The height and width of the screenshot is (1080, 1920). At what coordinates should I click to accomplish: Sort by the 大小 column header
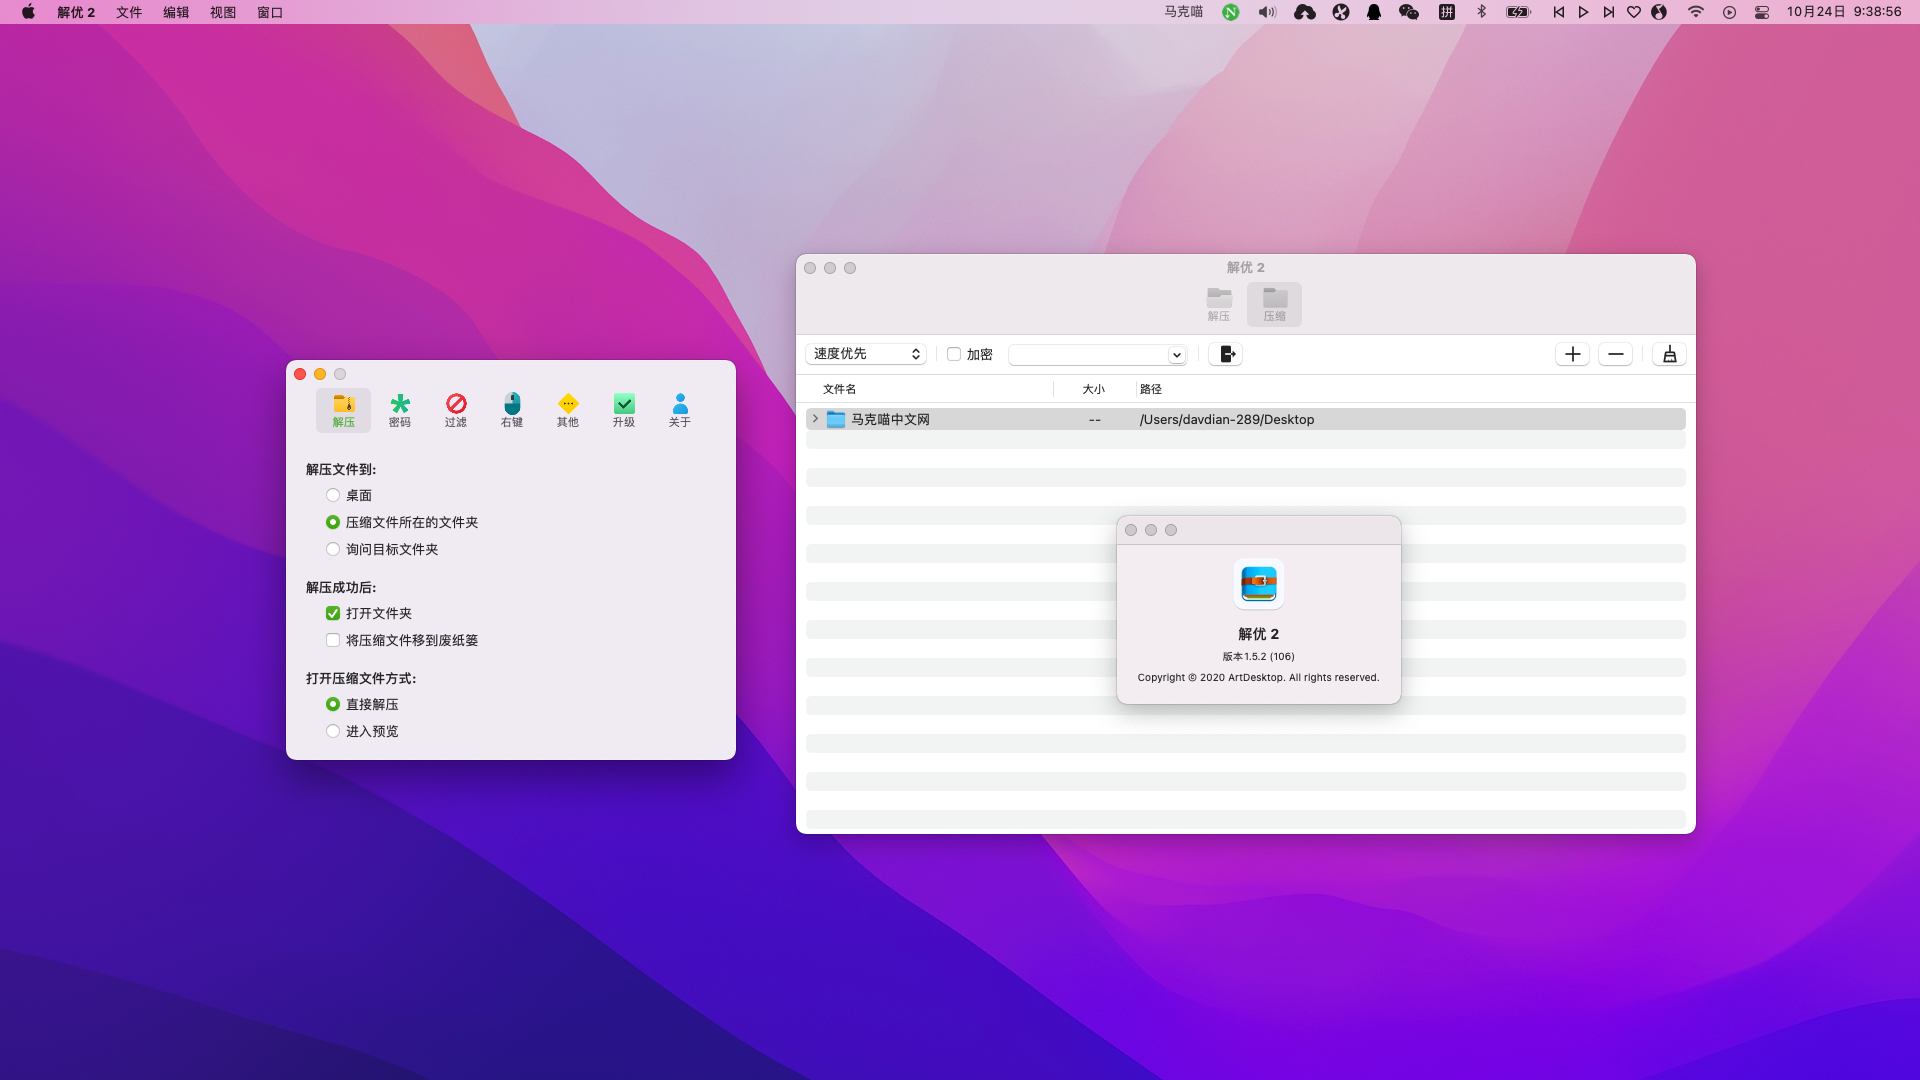(1094, 389)
